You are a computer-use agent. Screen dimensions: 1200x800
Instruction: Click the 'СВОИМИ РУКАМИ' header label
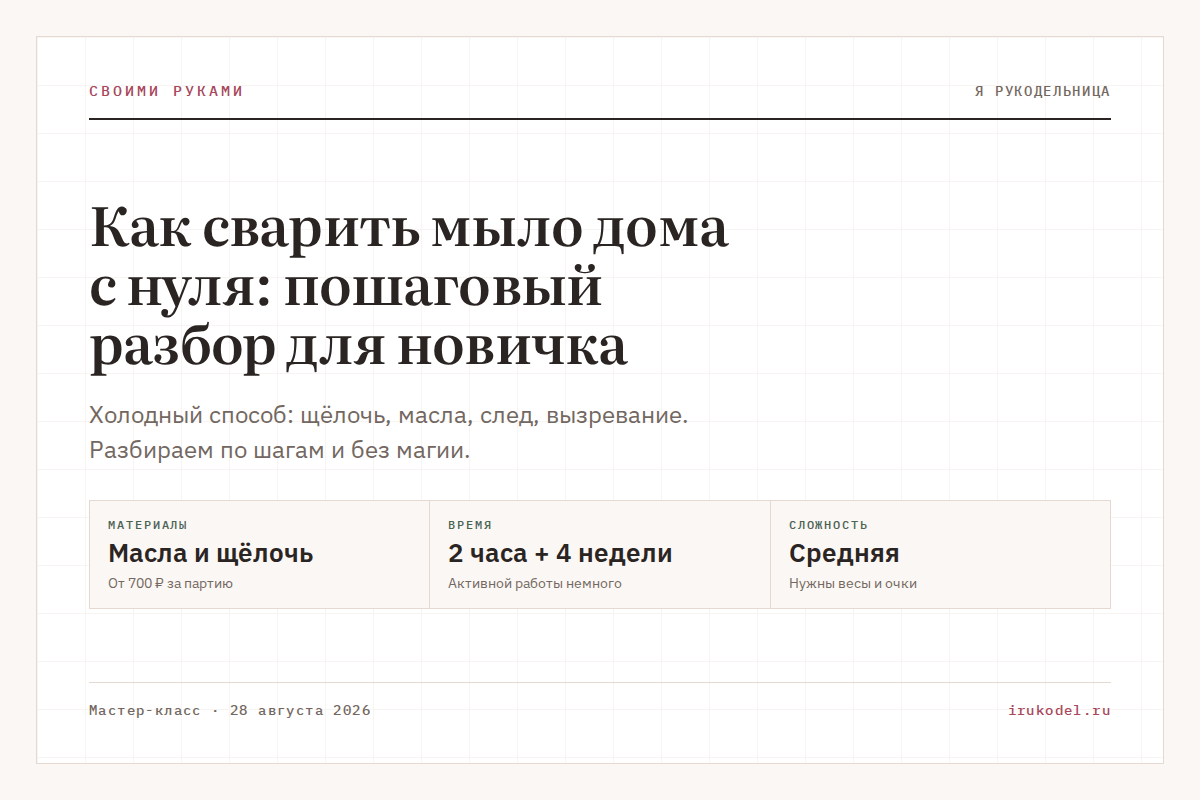tap(166, 91)
